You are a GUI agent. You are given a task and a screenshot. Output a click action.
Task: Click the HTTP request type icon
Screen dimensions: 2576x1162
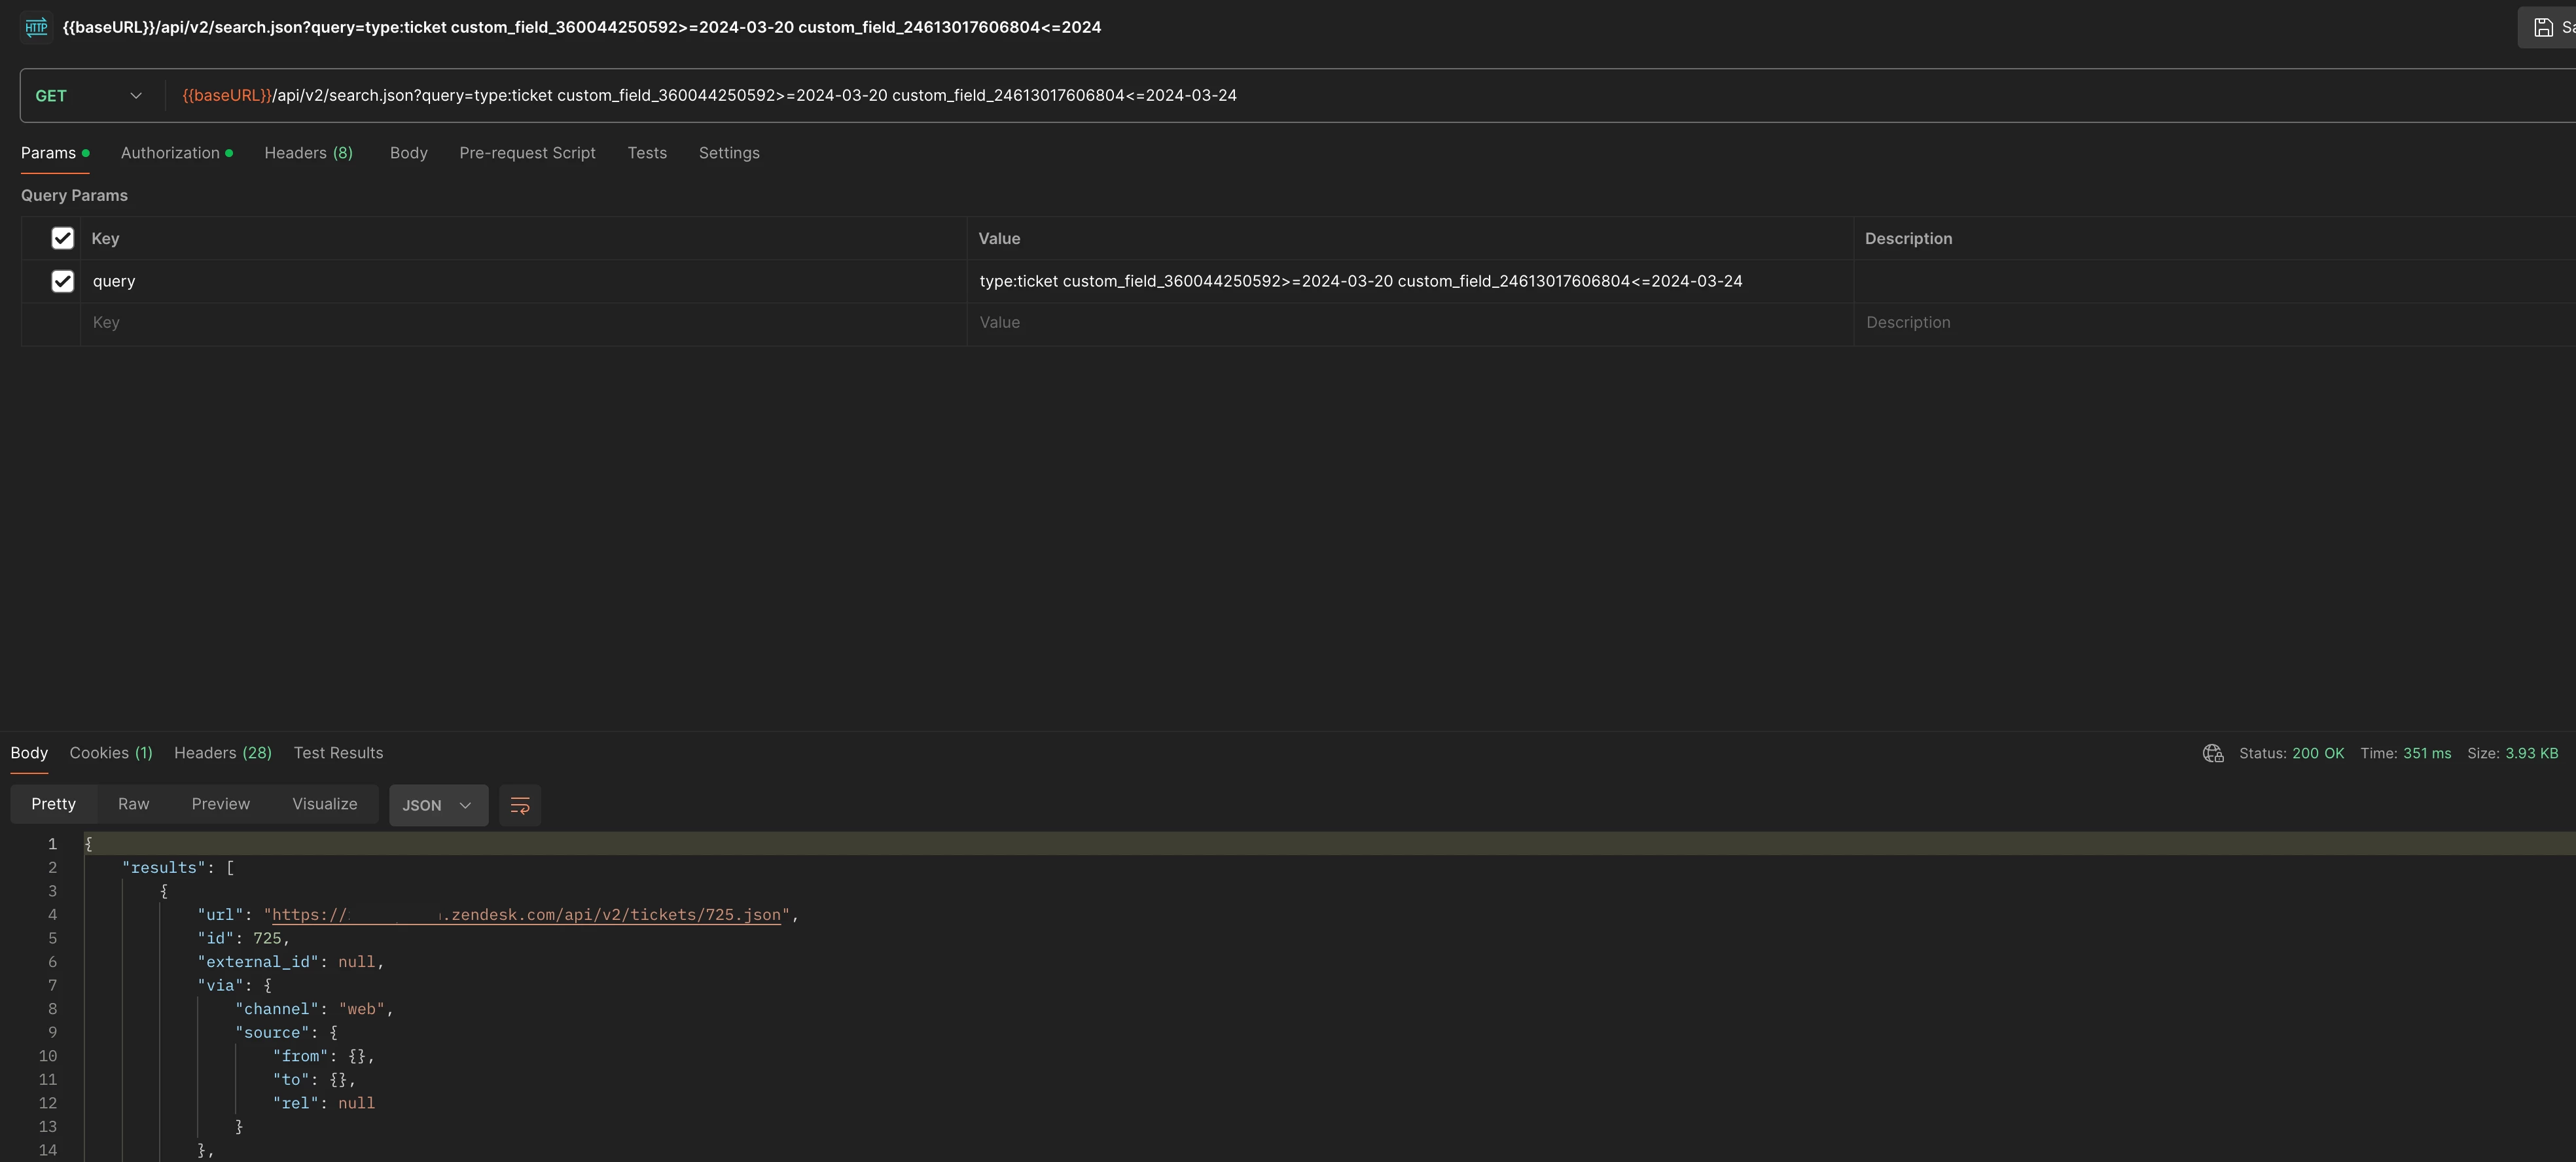(x=36, y=27)
